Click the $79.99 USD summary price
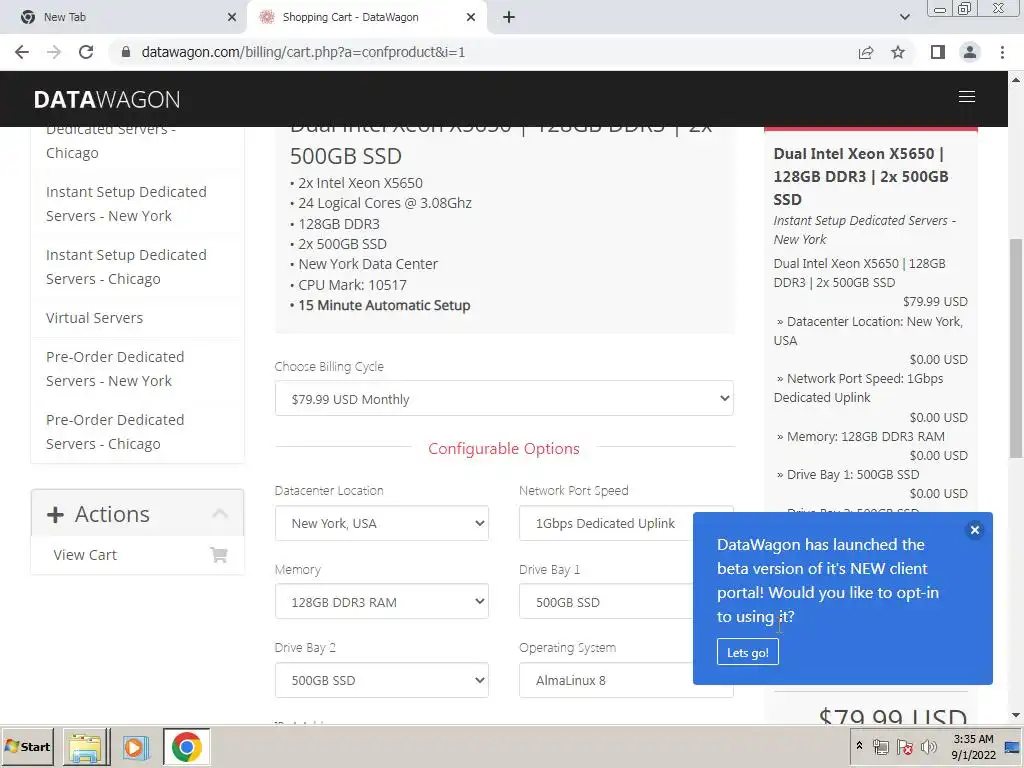Image resolution: width=1024 pixels, height=768 pixels. point(935,302)
